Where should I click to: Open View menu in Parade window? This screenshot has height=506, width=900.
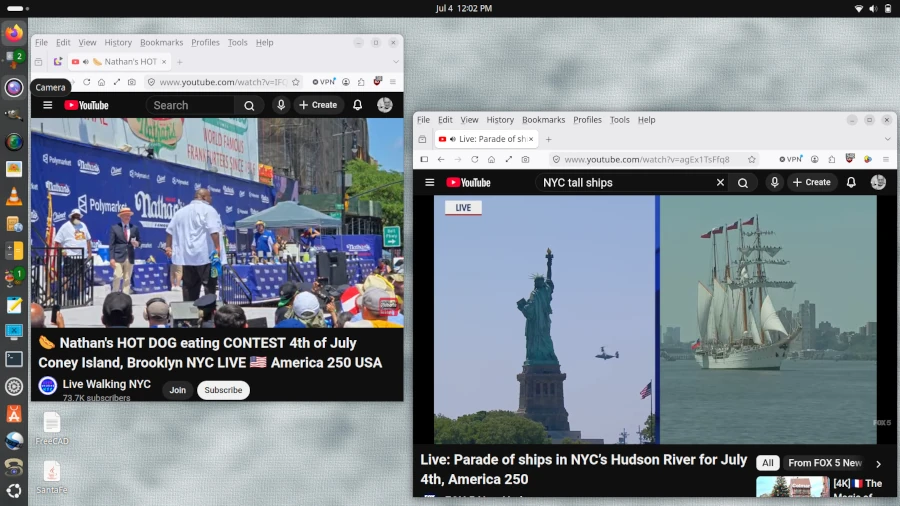(469, 120)
